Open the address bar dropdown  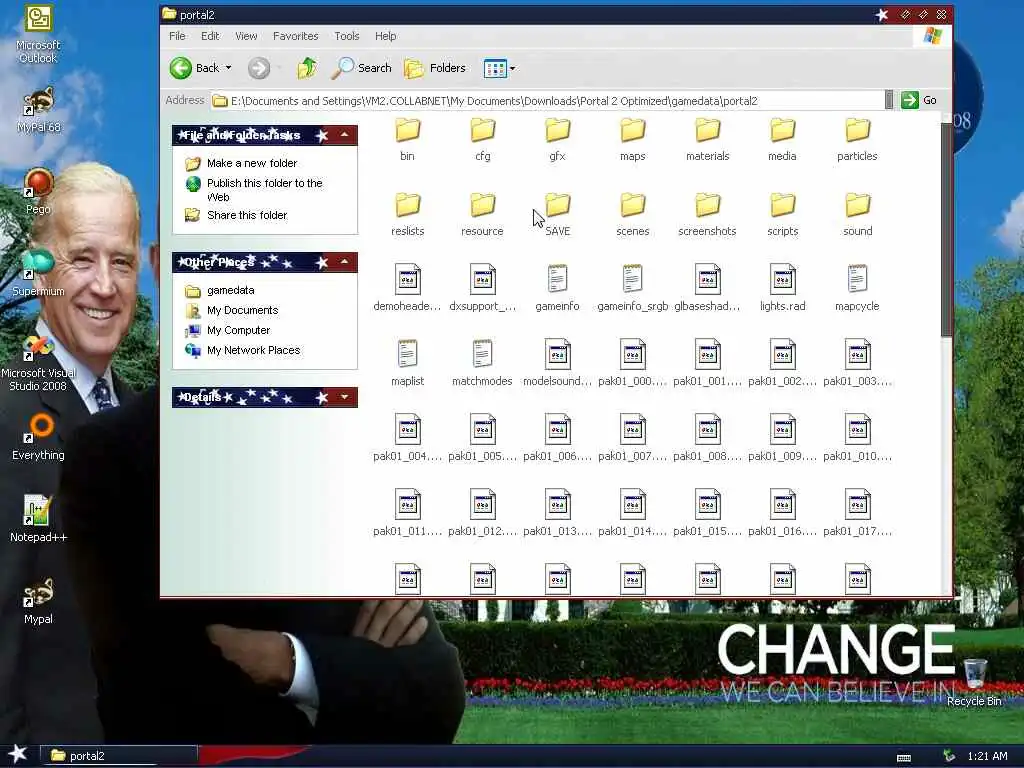click(x=889, y=100)
